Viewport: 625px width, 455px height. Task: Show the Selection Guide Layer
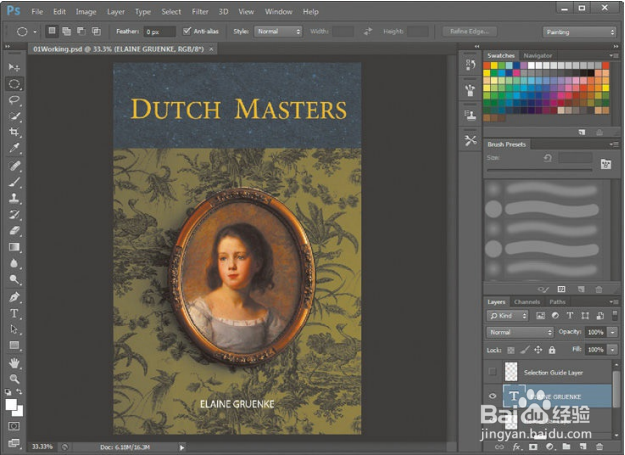(x=493, y=372)
